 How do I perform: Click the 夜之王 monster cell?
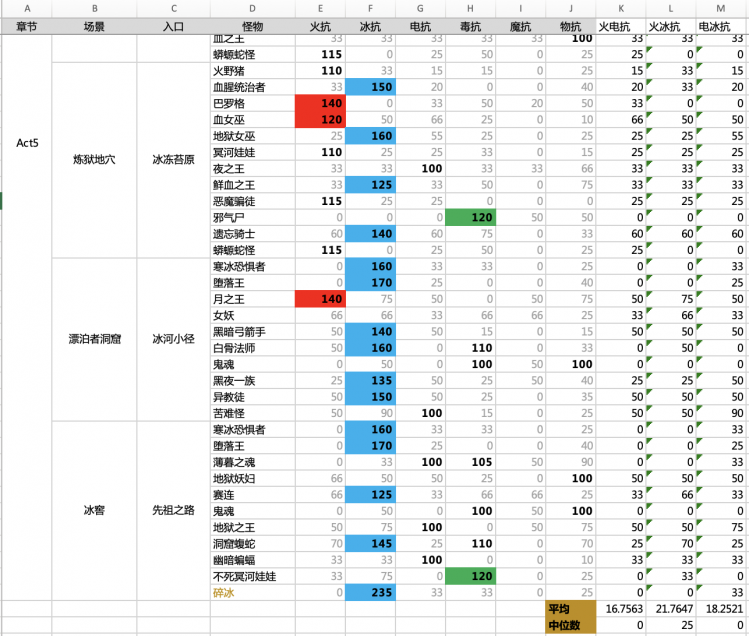click(252, 169)
